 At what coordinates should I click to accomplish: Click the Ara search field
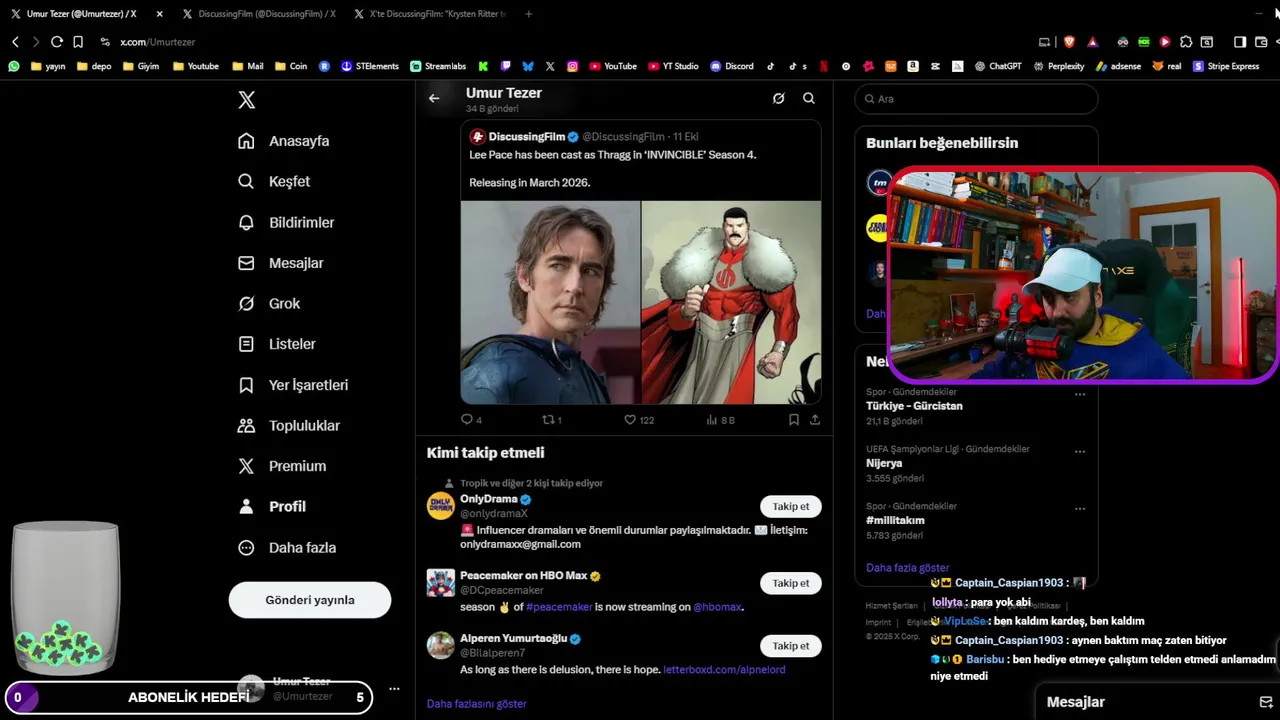coord(976,99)
